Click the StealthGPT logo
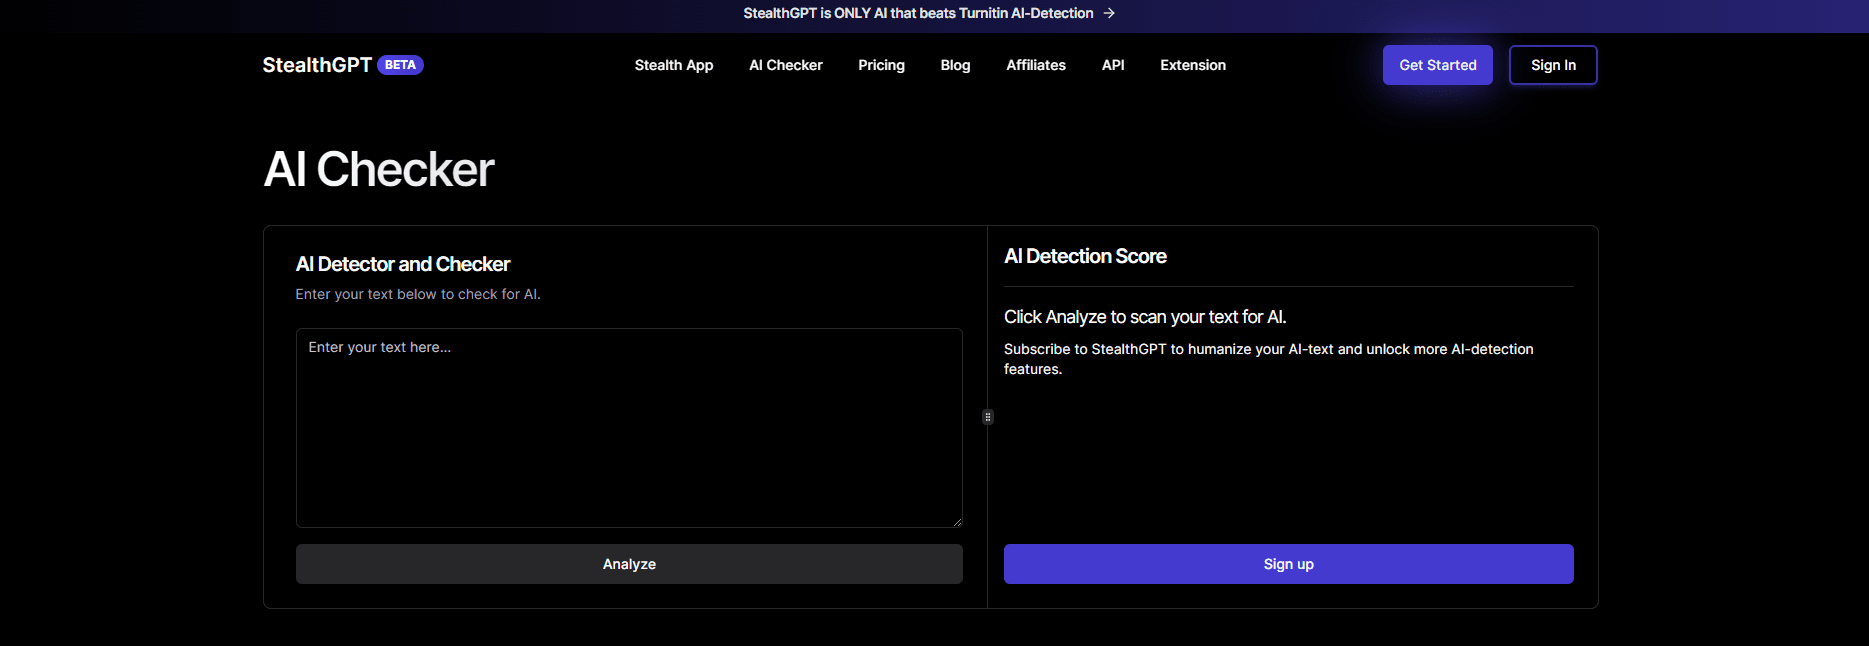The width and height of the screenshot is (1869, 646). pos(317,65)
